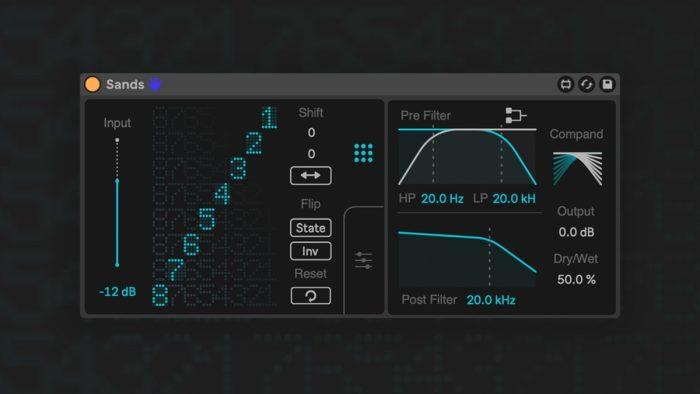This screenshot has width=700, height=394.
Task: Click the Pre Filter curve display
Action: [x=467, y=157]
